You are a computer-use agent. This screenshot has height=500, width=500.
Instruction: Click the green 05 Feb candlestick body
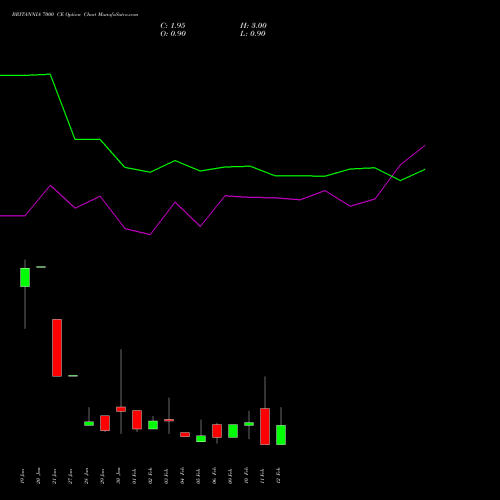click(x=201, y=439)
